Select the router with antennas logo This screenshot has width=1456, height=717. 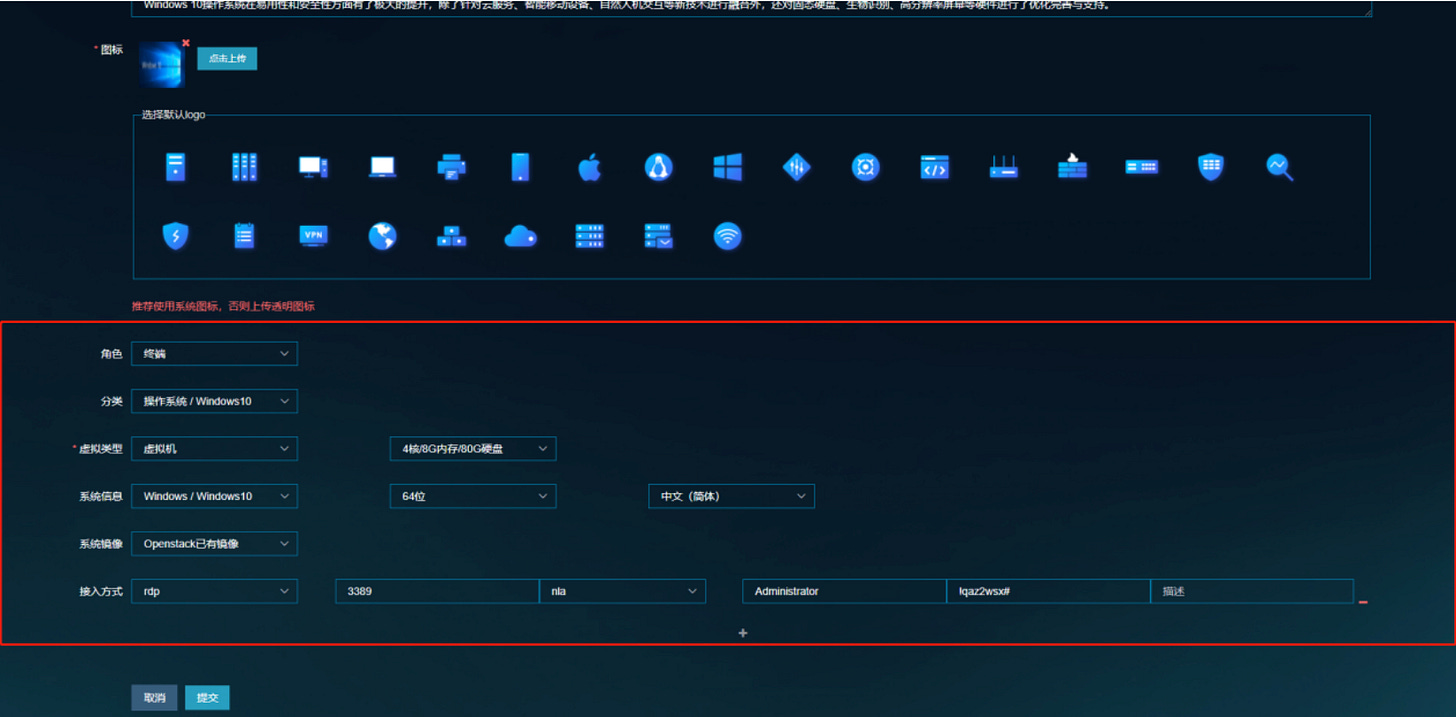click(x=1004, y=167)
